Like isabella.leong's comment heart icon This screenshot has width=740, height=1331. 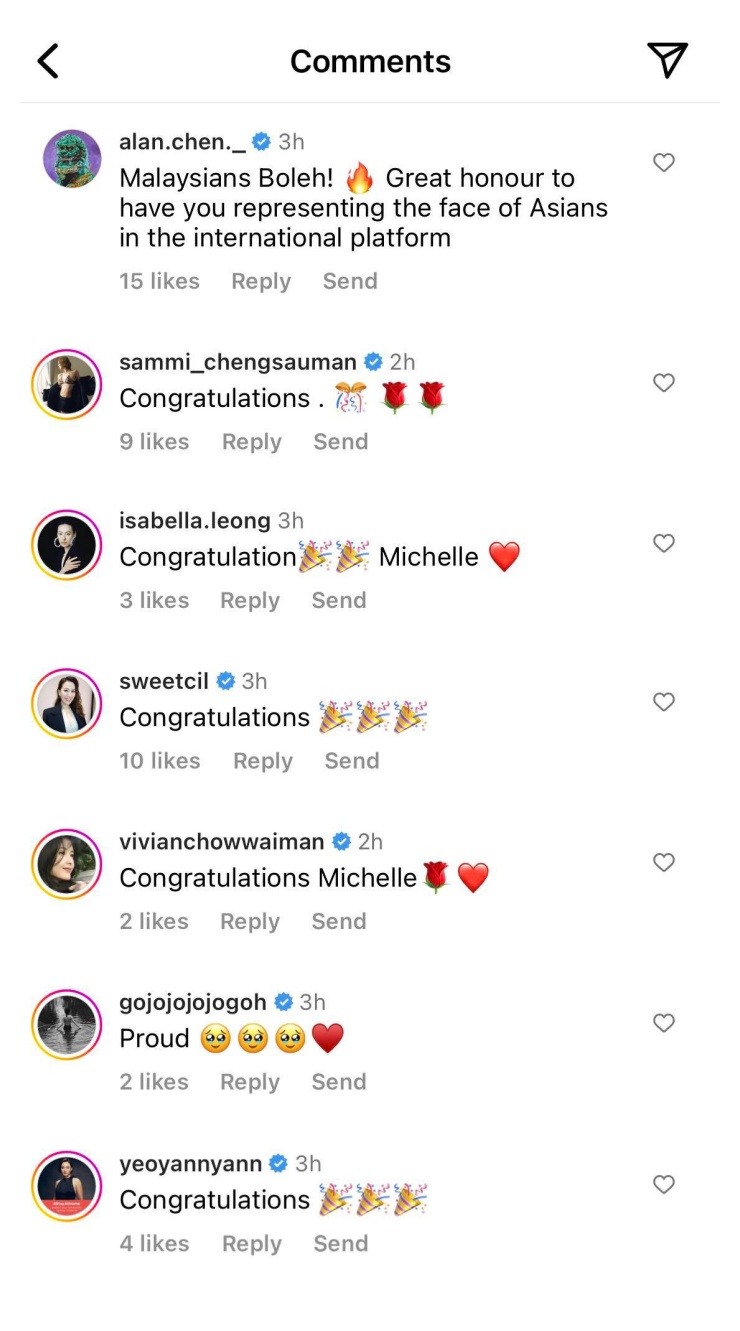click(664, 543)
